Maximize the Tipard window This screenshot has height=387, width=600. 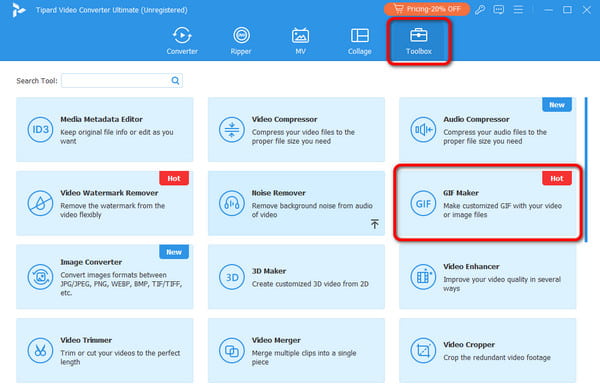567,10
